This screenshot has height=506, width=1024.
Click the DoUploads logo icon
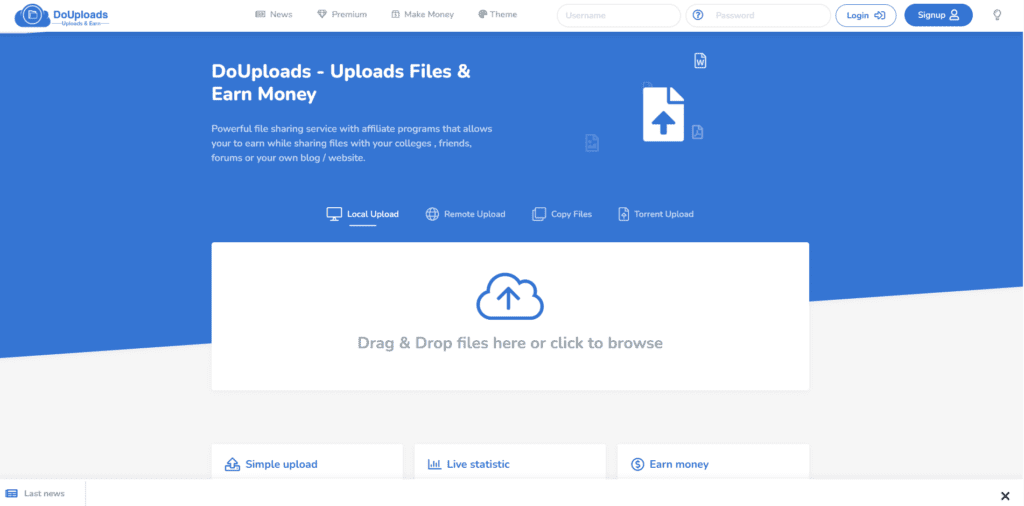point(33,15)
